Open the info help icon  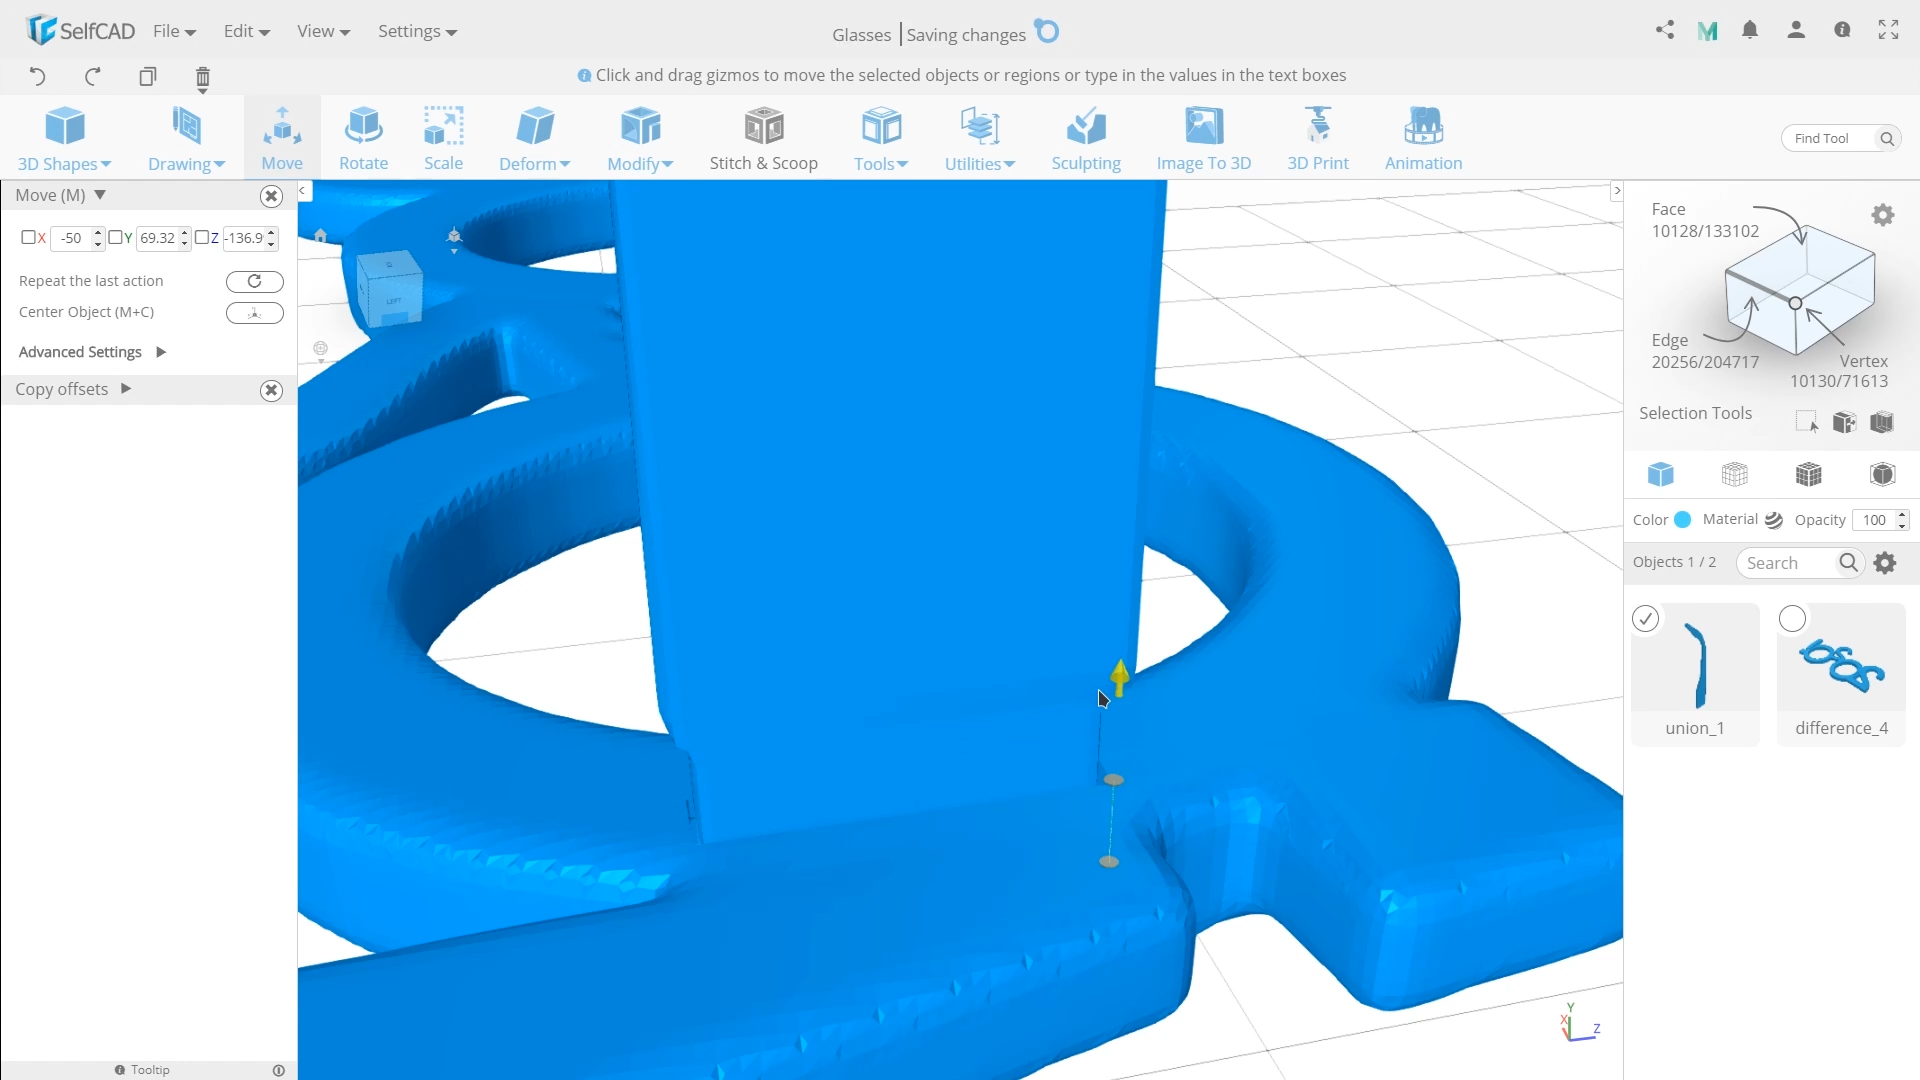pos(1842,30)
